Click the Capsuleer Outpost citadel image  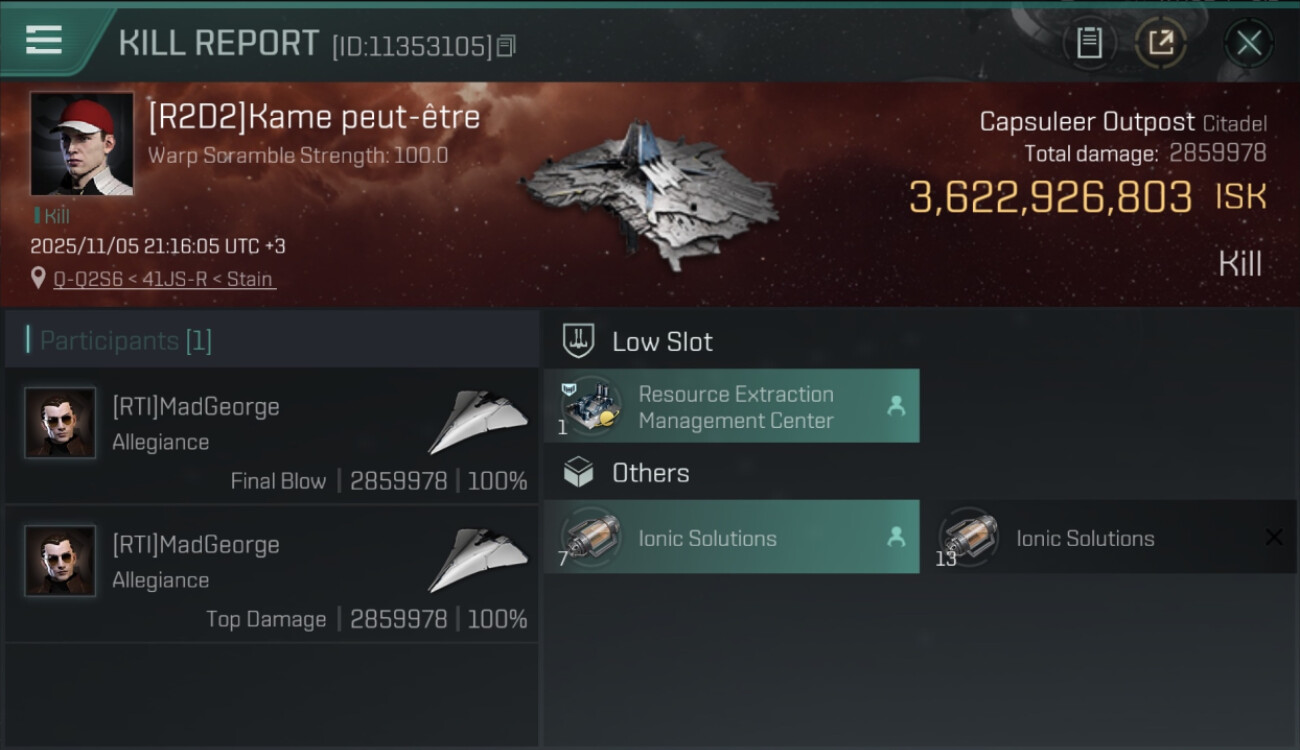(x=650, y=195)
